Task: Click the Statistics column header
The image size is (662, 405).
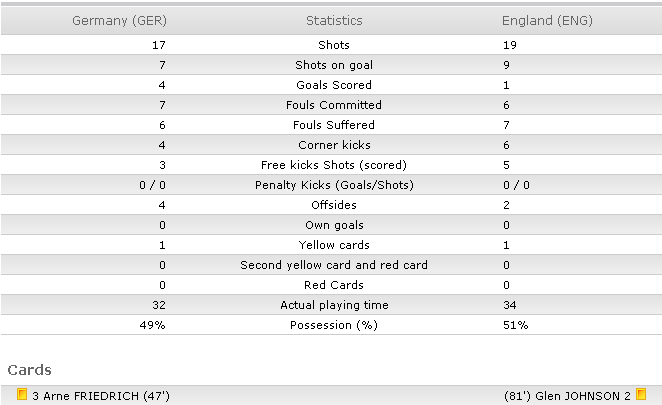Action: (x=334, y=20)
